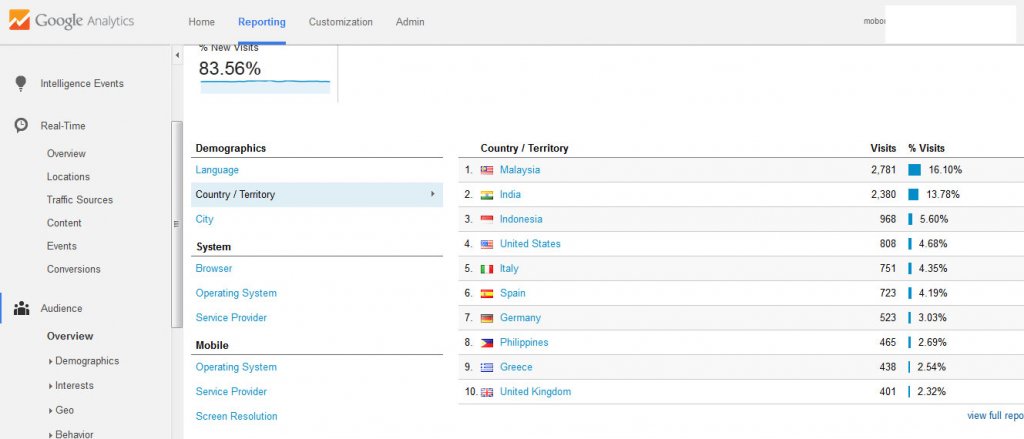Click the Germany flag icon

487,318
